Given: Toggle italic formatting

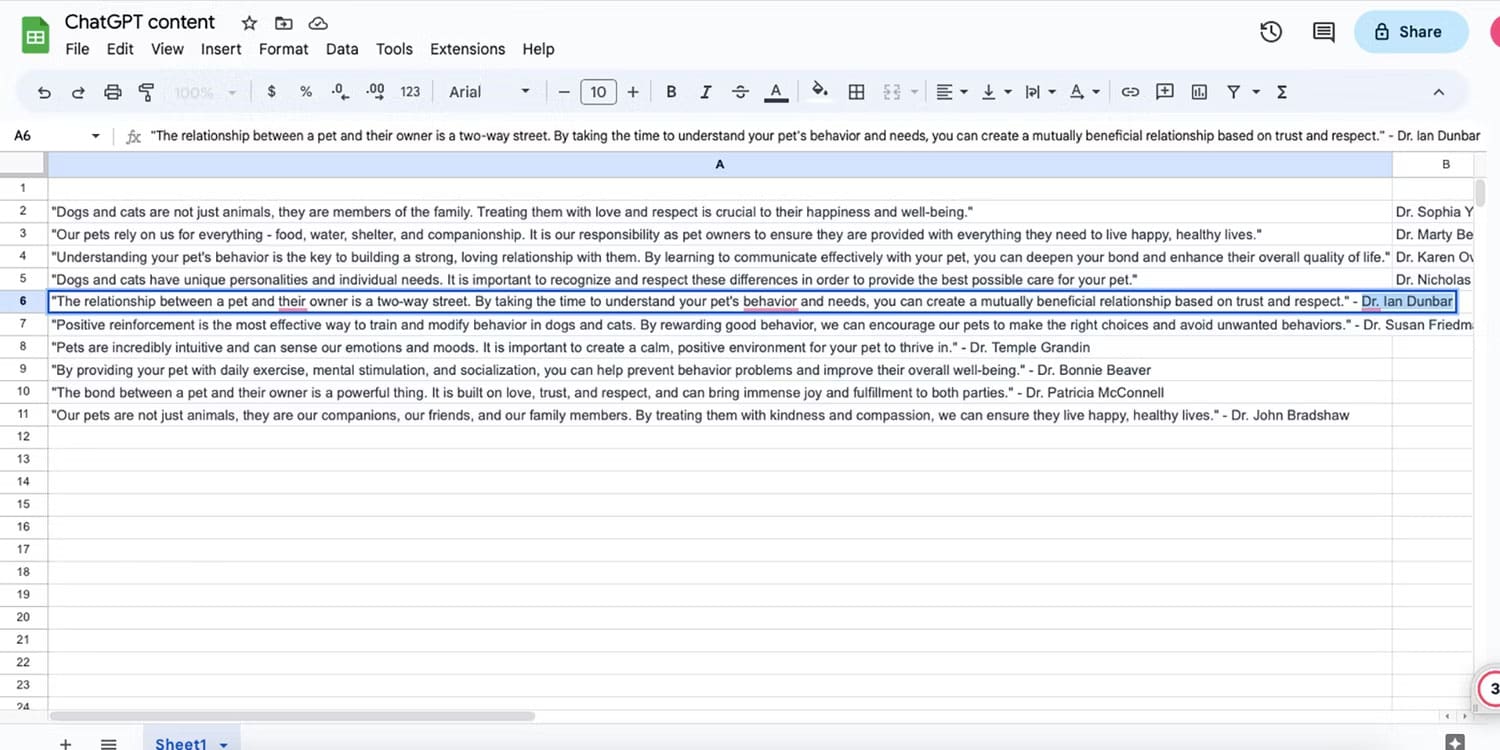Looking at the screenshot, I should 705,91.
